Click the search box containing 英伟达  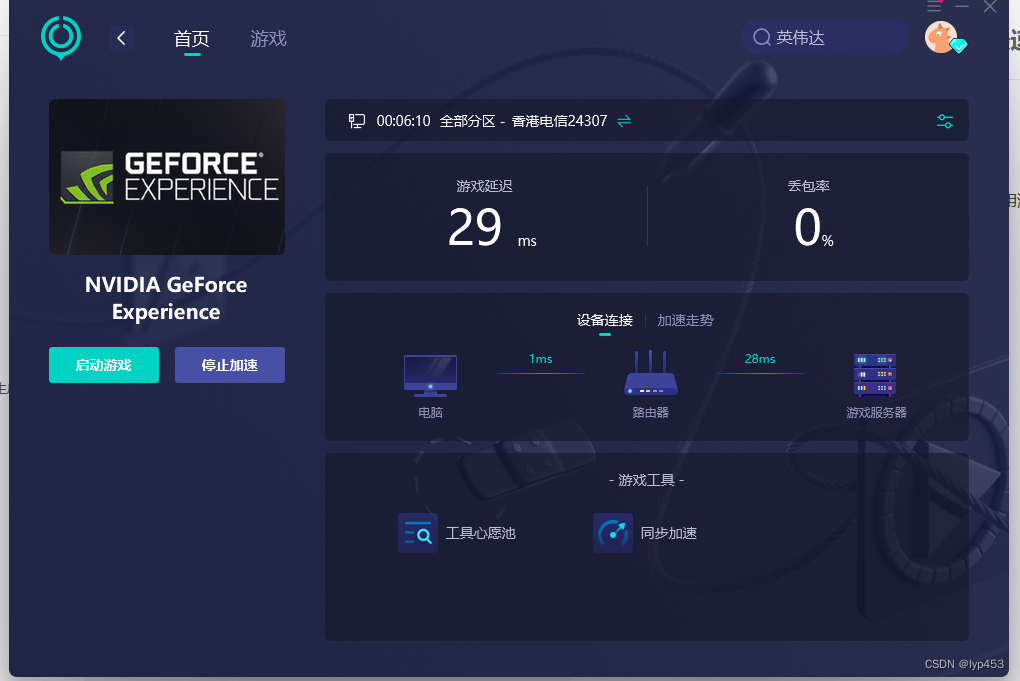click(824, 37)
